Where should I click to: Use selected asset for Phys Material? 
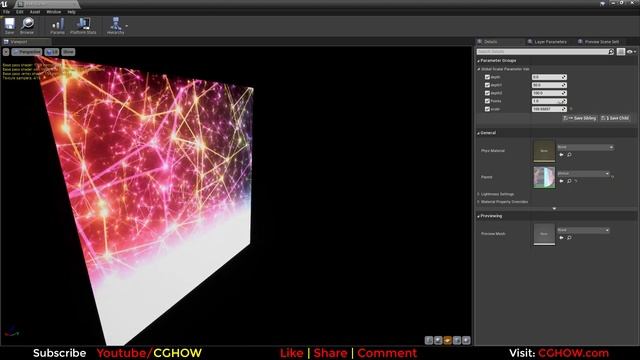pyautogui.click(x=561, y=155)
